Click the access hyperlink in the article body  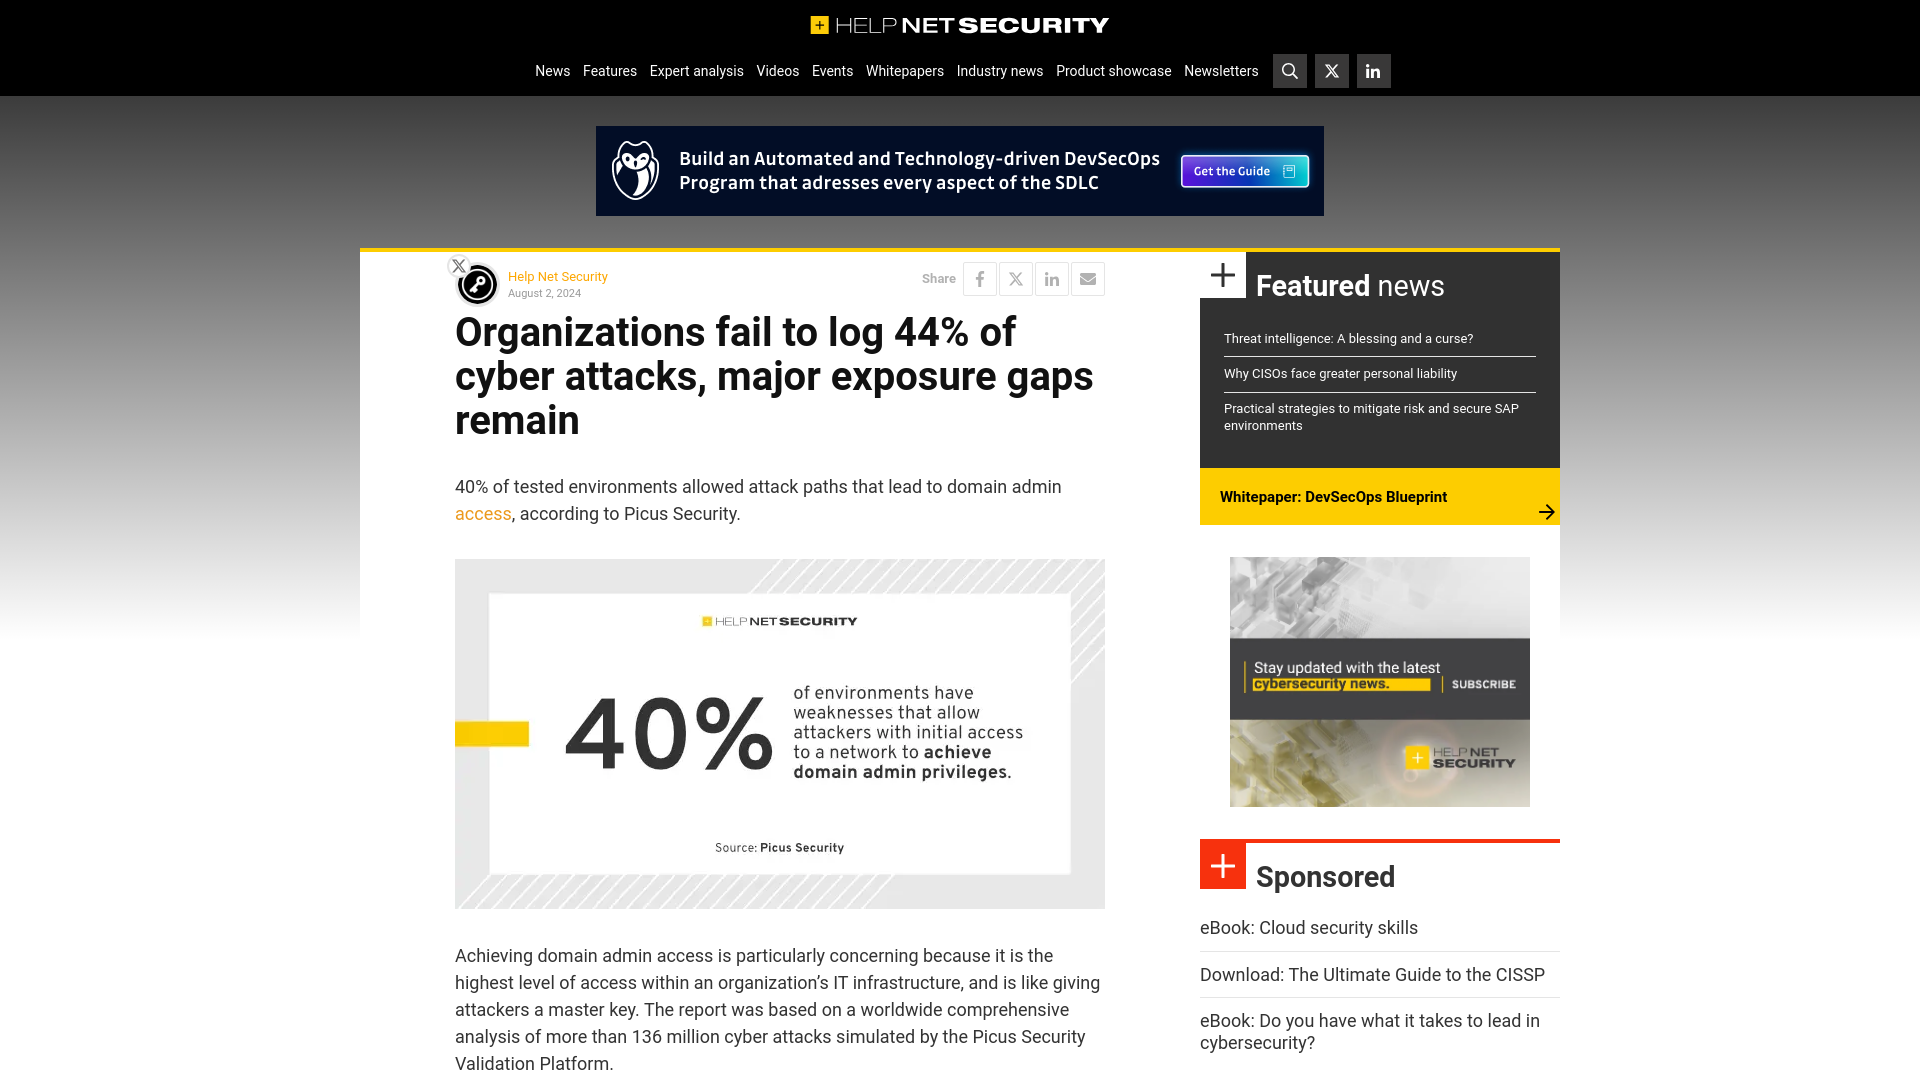483,513
